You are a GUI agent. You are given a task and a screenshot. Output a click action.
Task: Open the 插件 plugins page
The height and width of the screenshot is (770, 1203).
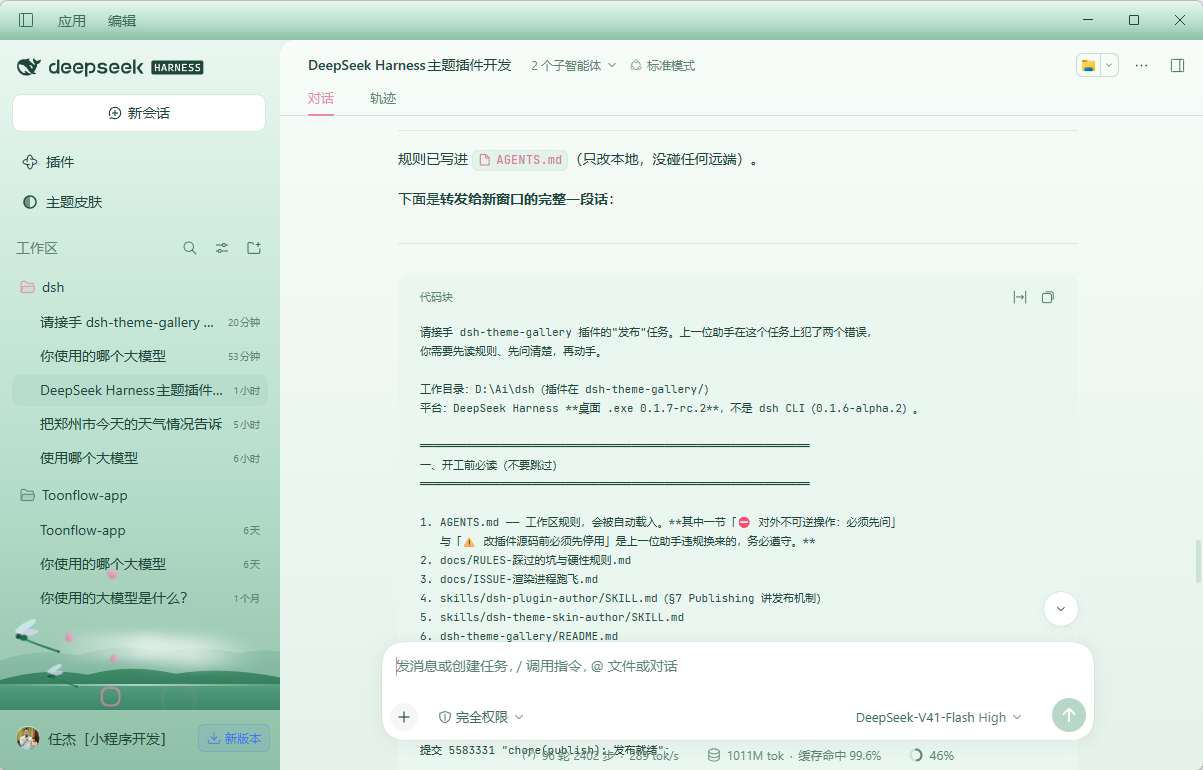click(x=139, y=162)
